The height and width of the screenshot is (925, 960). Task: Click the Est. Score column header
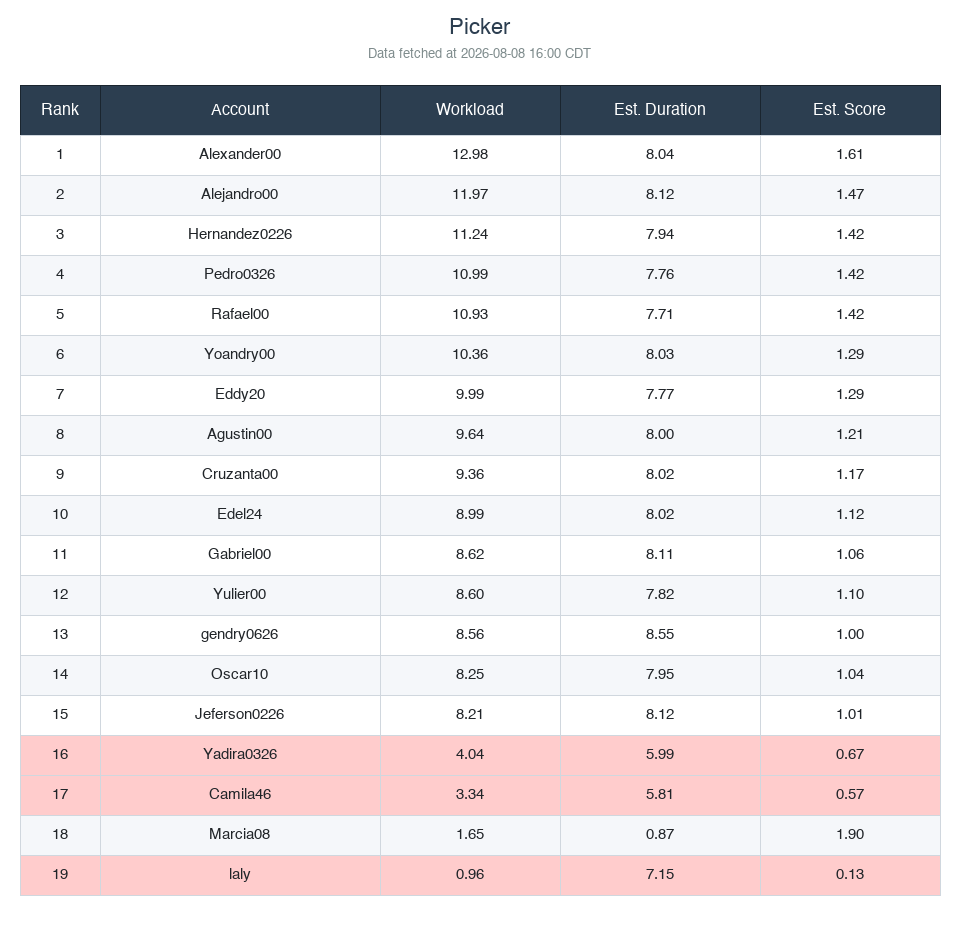click(x=850, y=110)
